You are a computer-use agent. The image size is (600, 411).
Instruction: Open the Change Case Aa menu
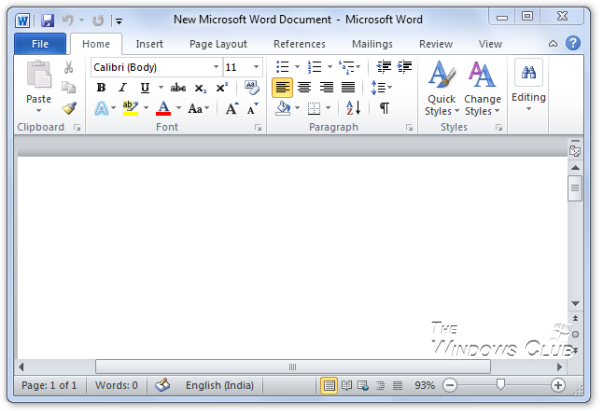pyautogui.click(x=198, y=109)
